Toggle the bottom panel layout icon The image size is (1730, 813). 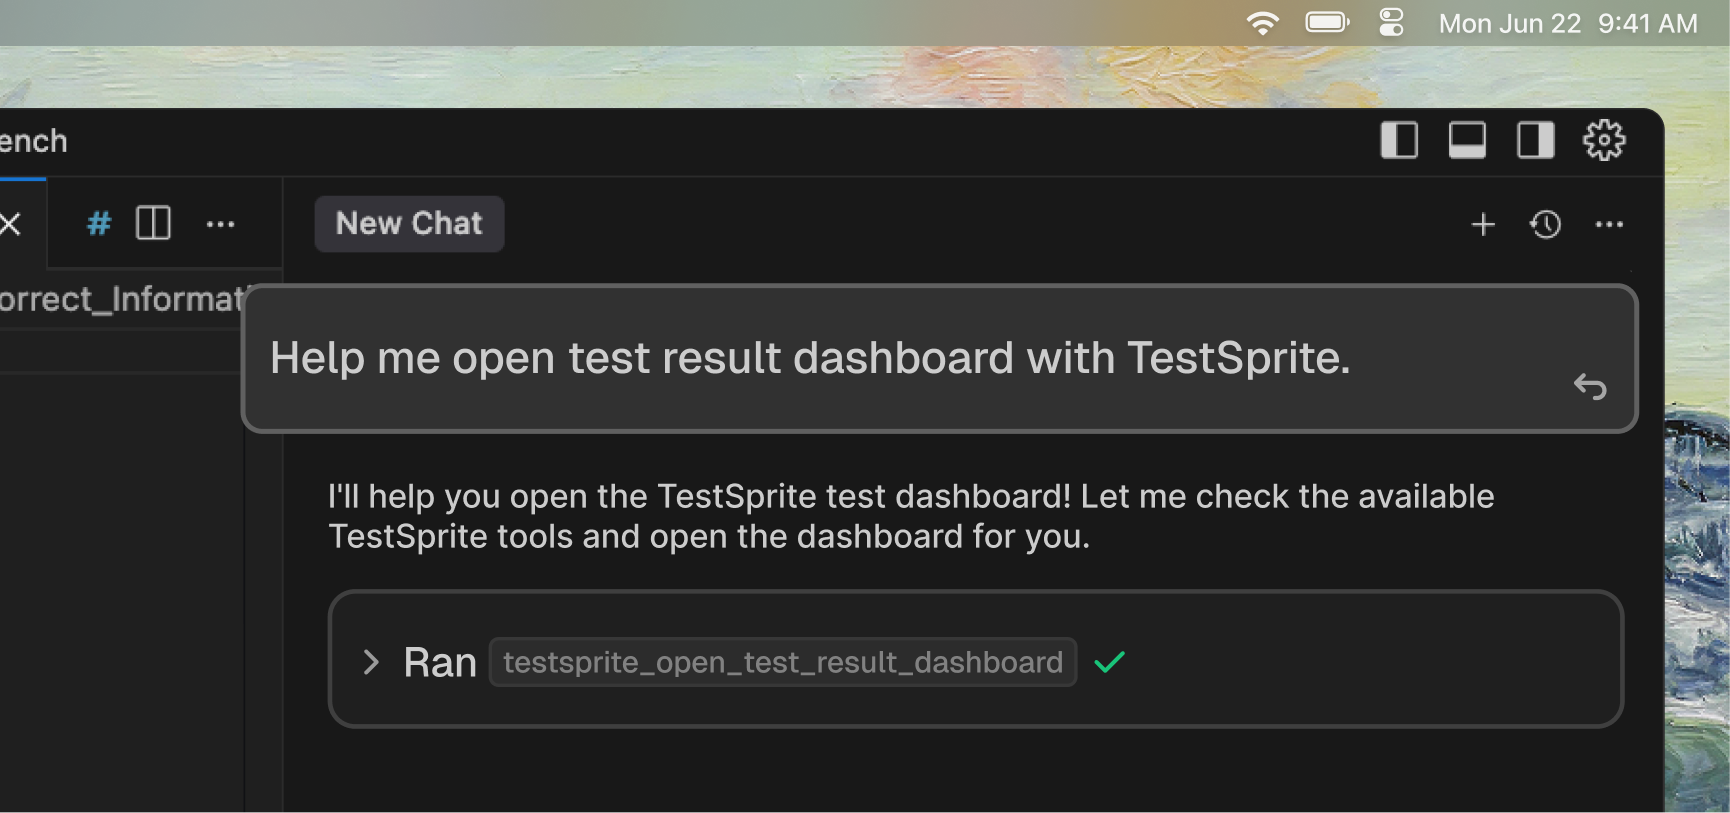[x=1467, y=139]
